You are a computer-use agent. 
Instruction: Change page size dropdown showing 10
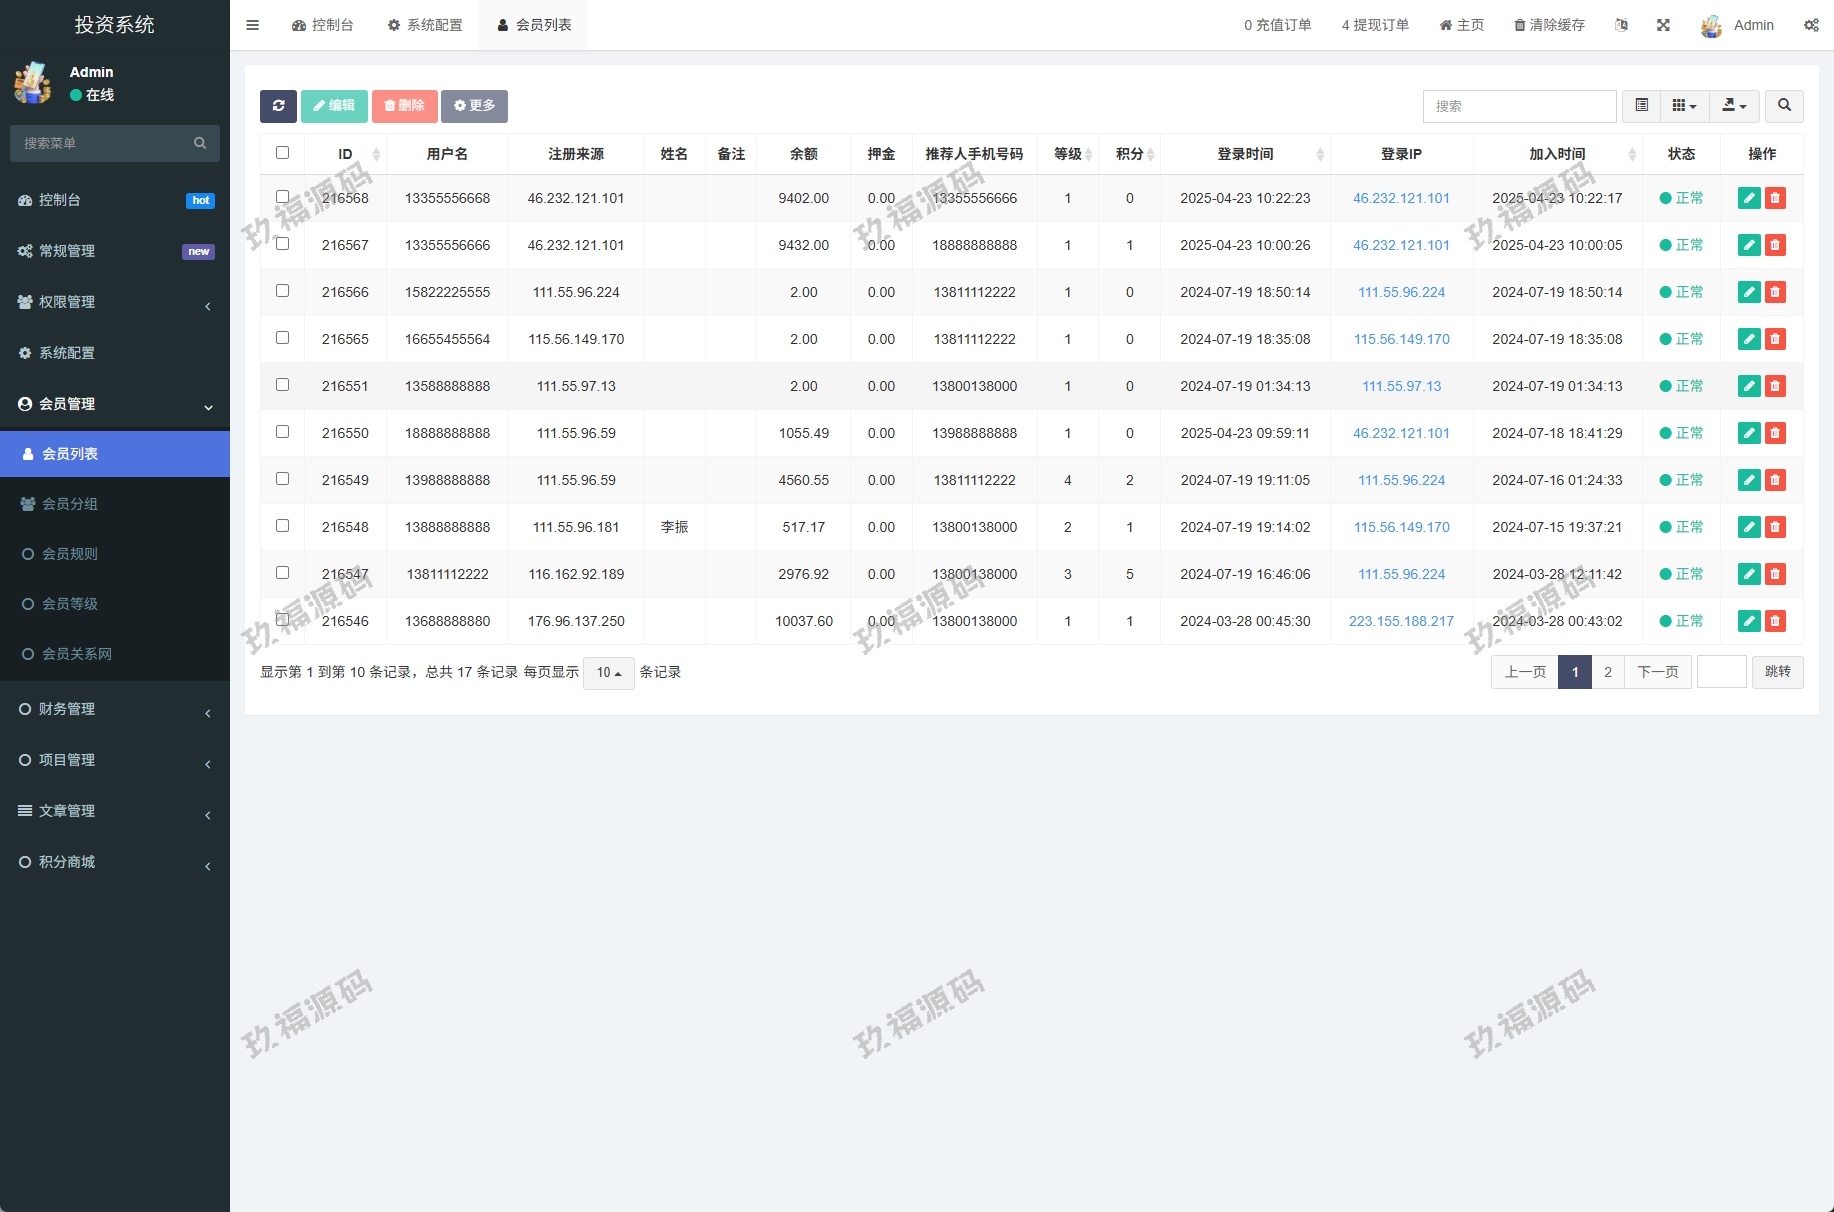[x=608, y=673]
